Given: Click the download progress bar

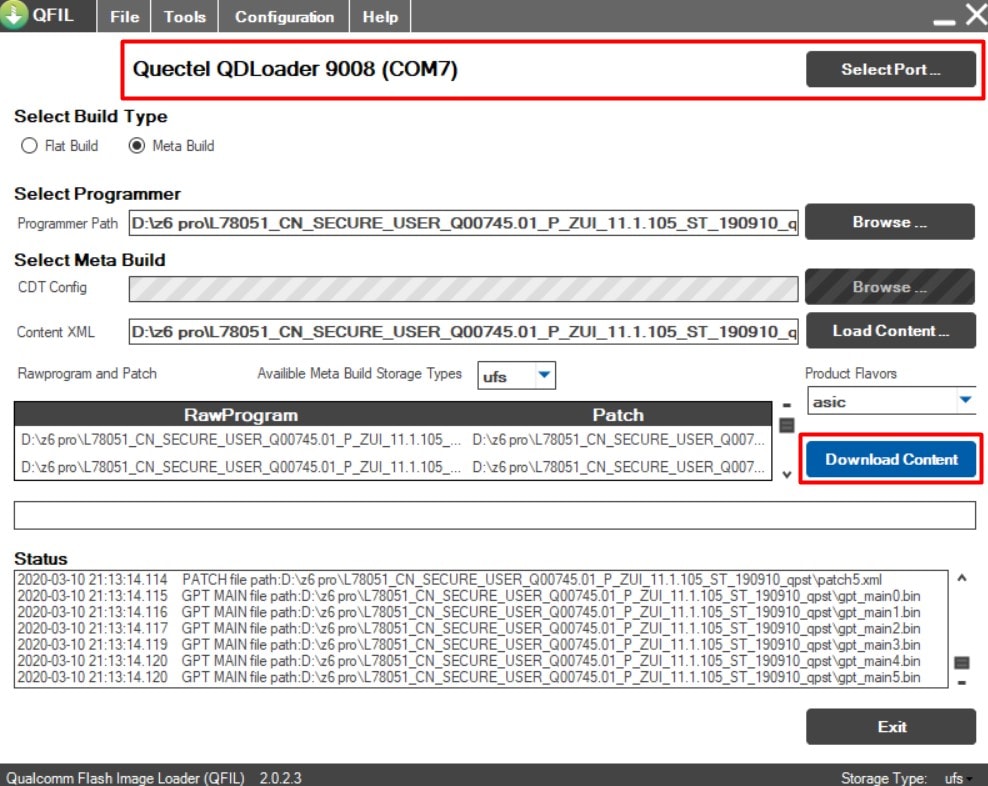Looking at the screenshot, I should (x=494, y=514).
